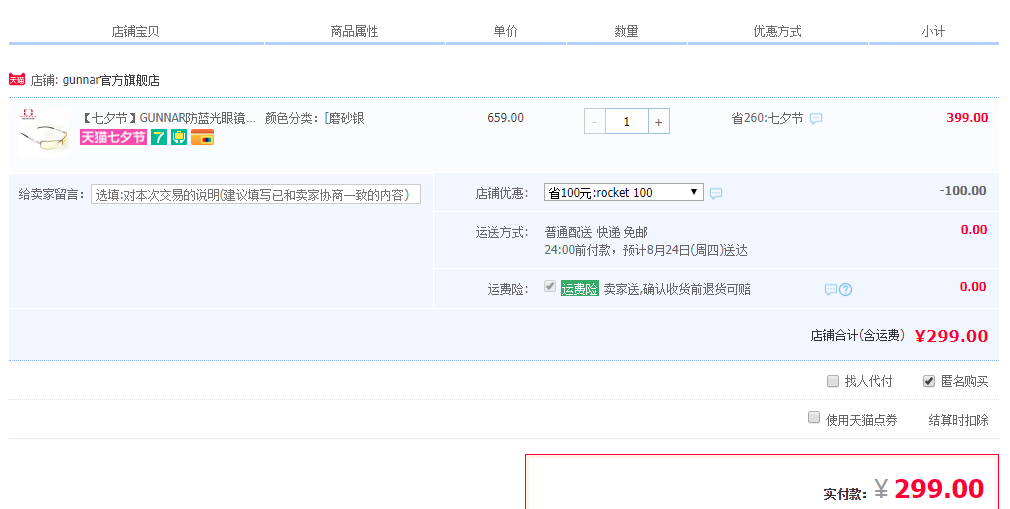Click the 单价 column header
This screenshot has height=509, width=1010.
(506, 31)
